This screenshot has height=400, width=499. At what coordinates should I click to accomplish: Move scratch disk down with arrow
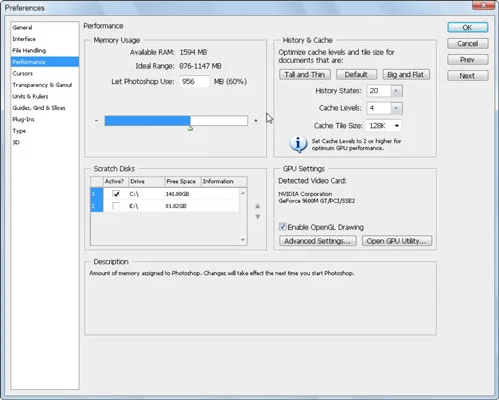(x=258, y=217)
